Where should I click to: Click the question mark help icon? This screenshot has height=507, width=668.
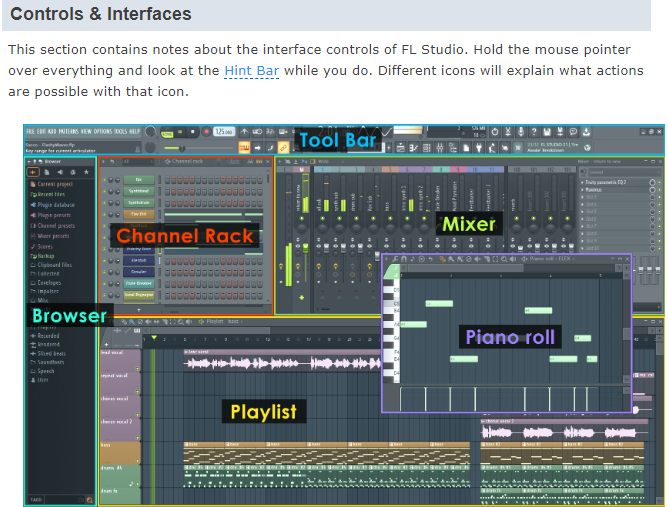[x=534, y=132]
